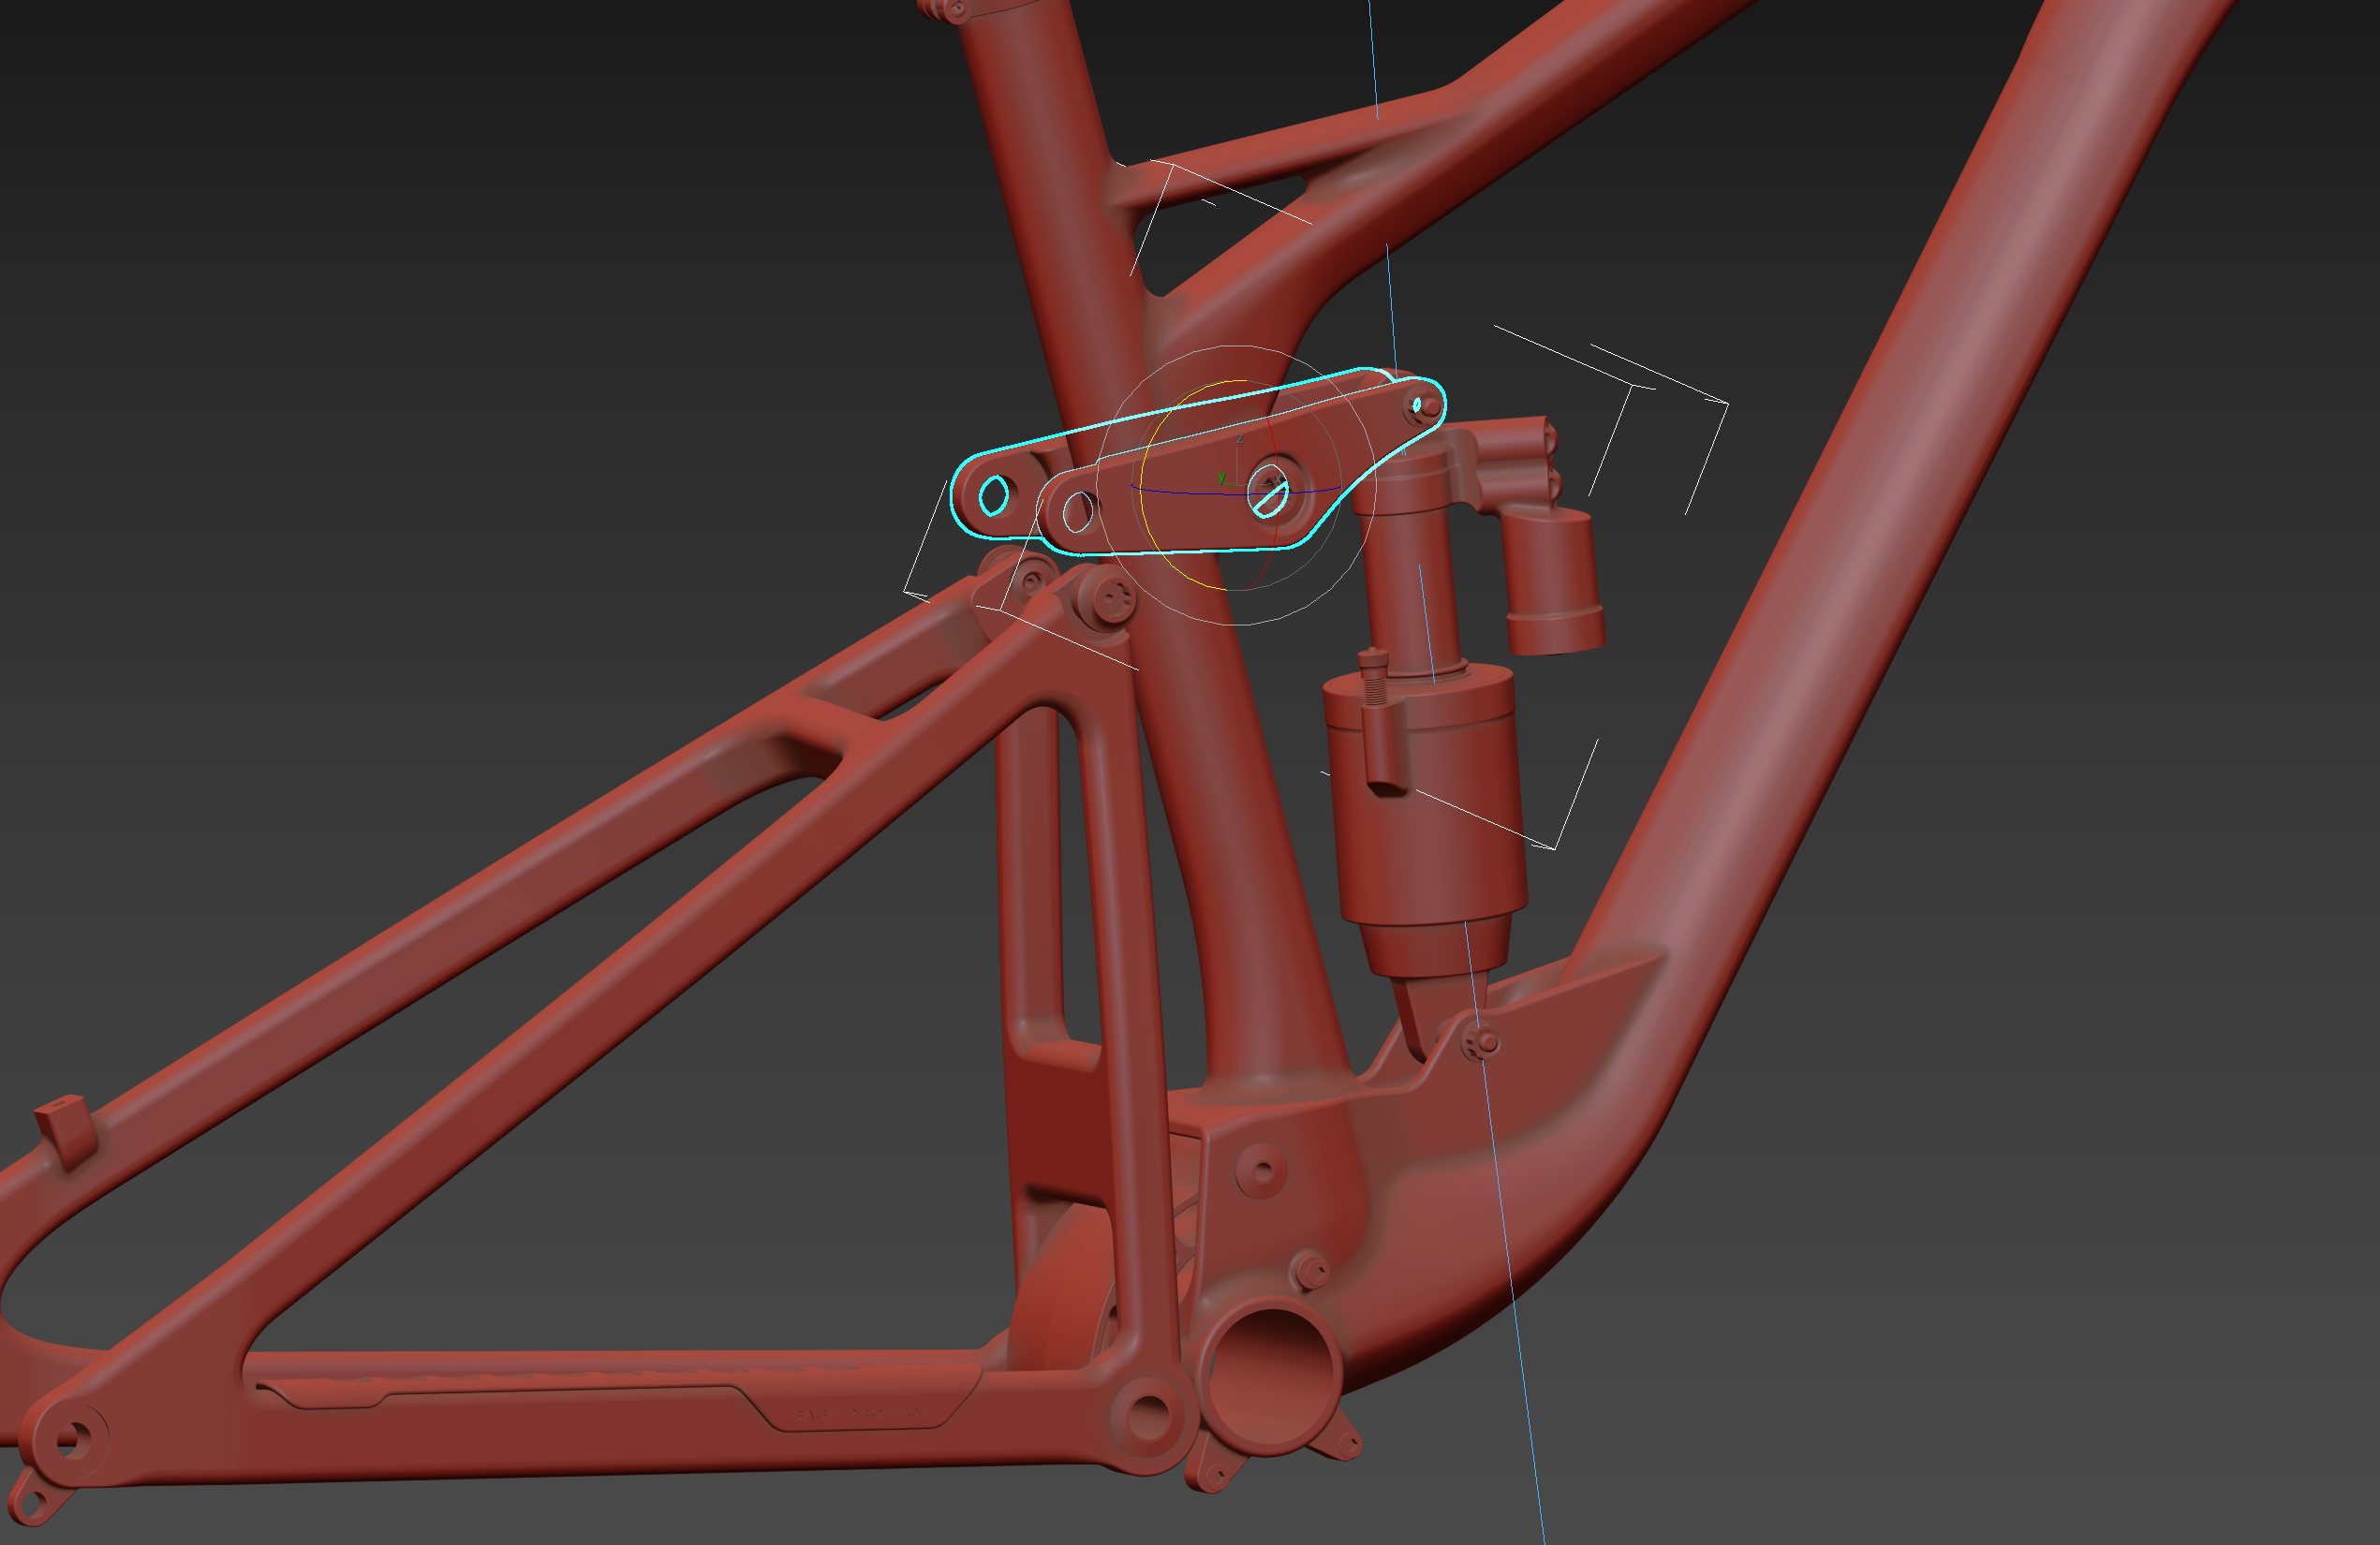The image size is (2380, 1545).
Task: Click the small cable guide on the seatstay
Action: (66, 1130)
